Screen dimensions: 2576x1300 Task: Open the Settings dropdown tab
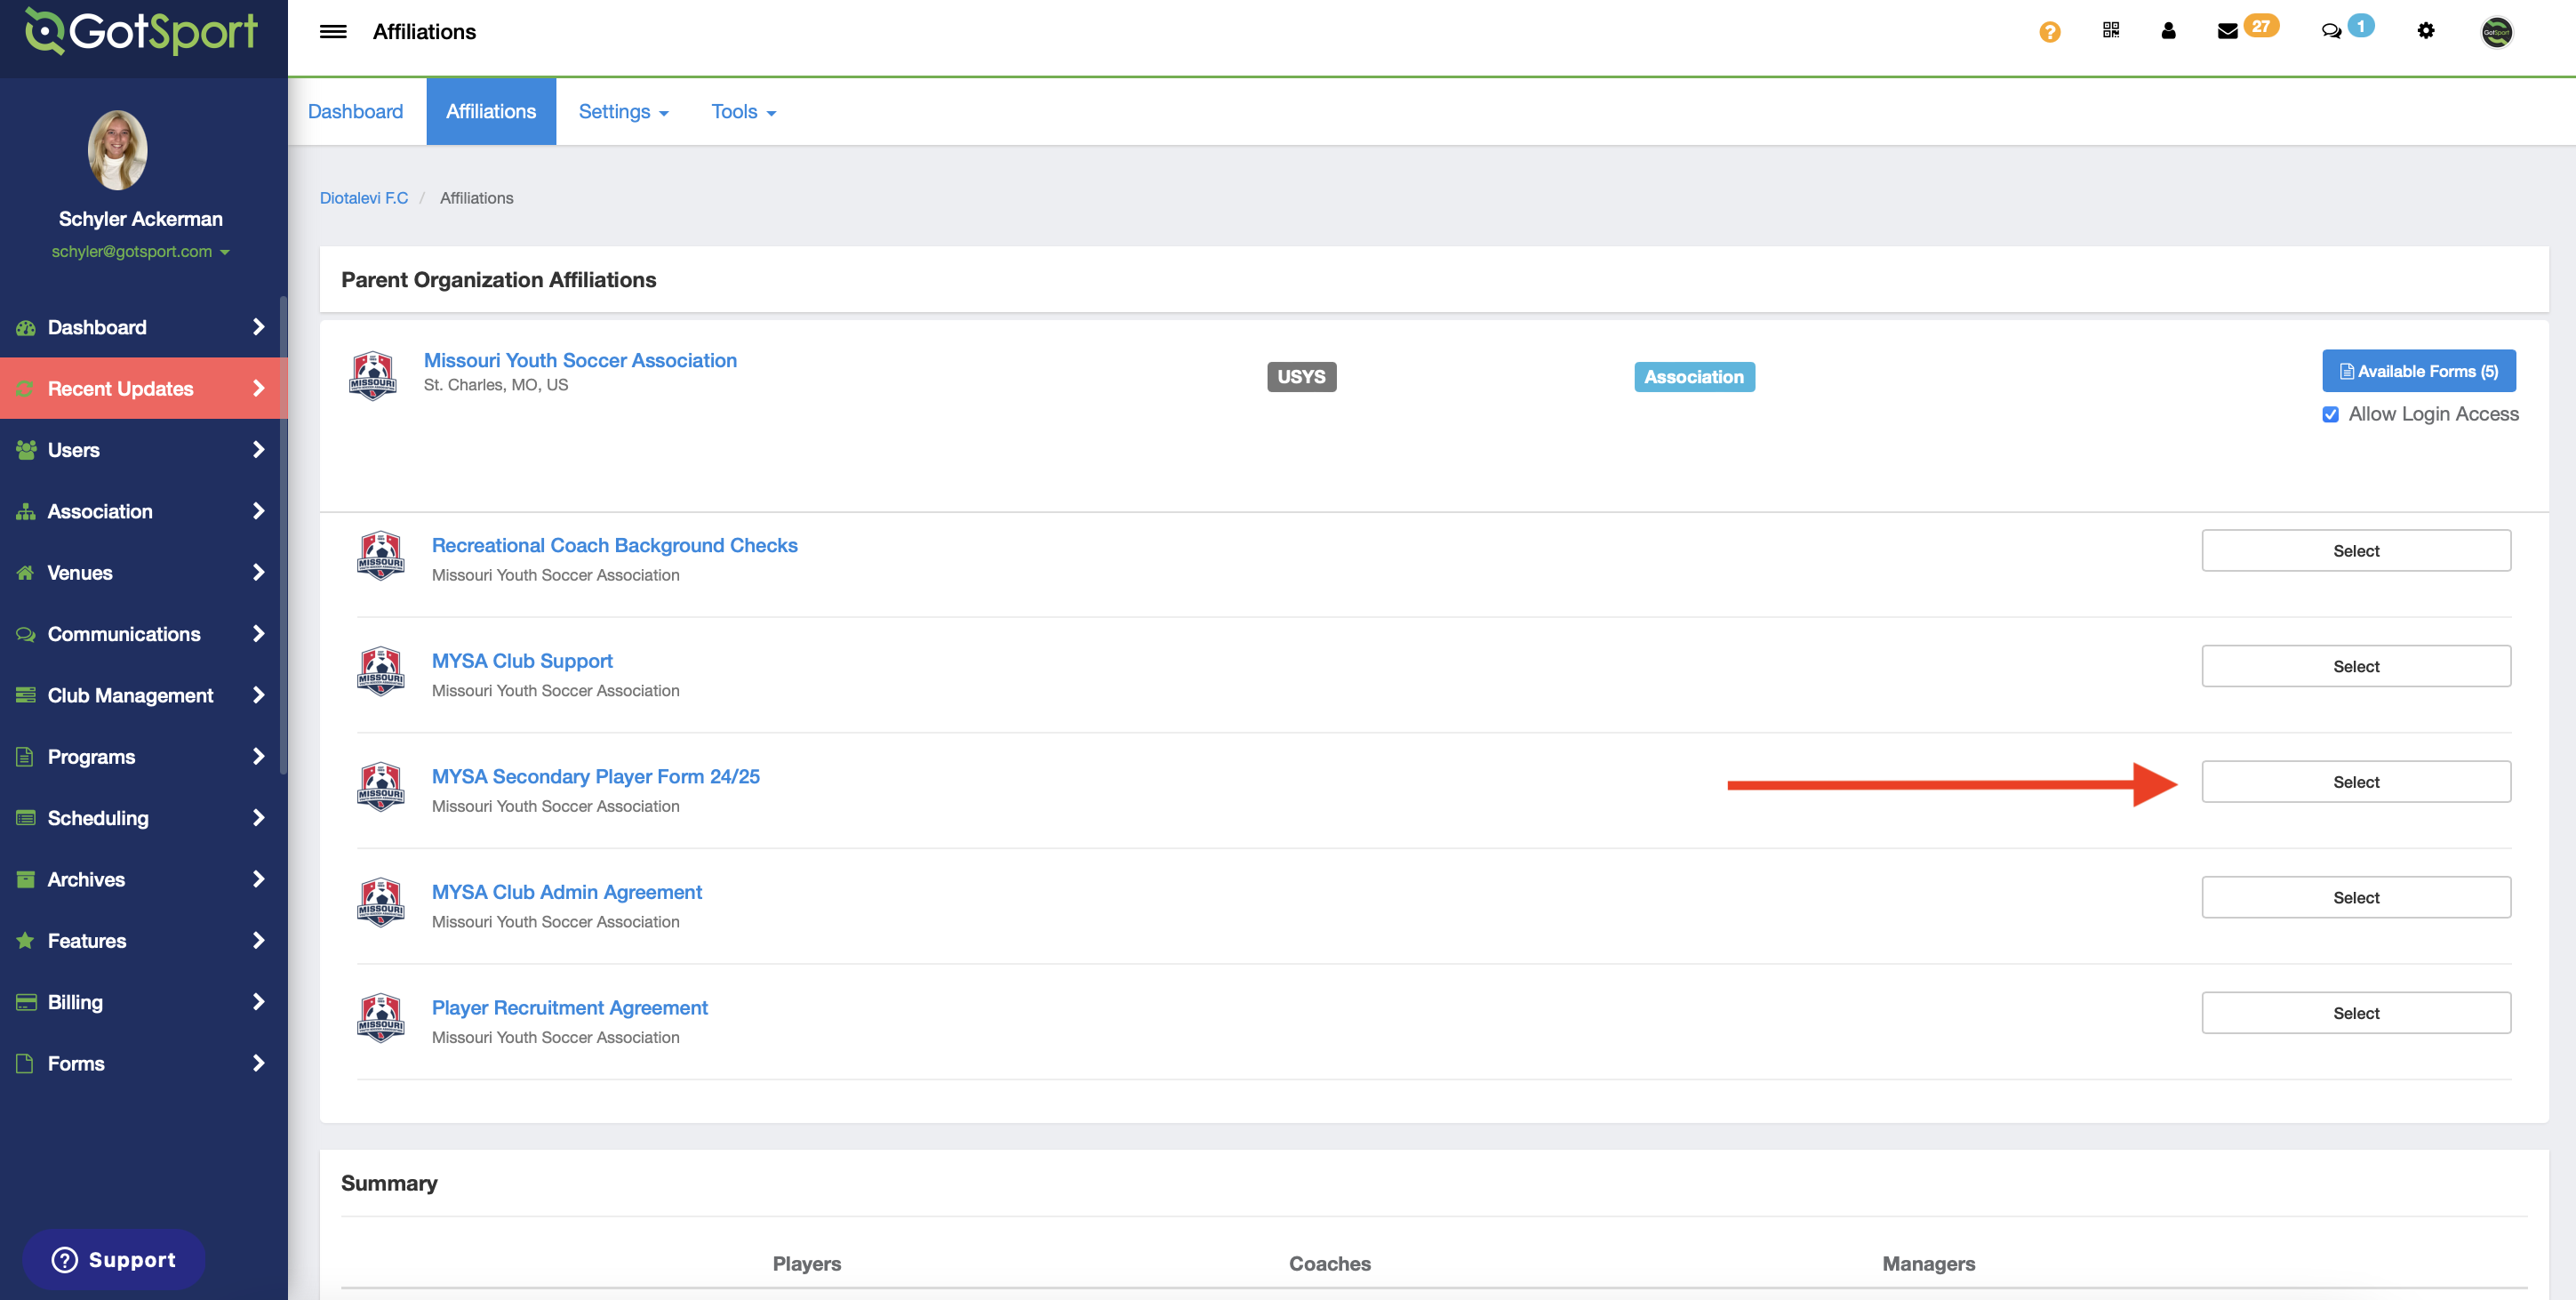[x=623, y=112]
